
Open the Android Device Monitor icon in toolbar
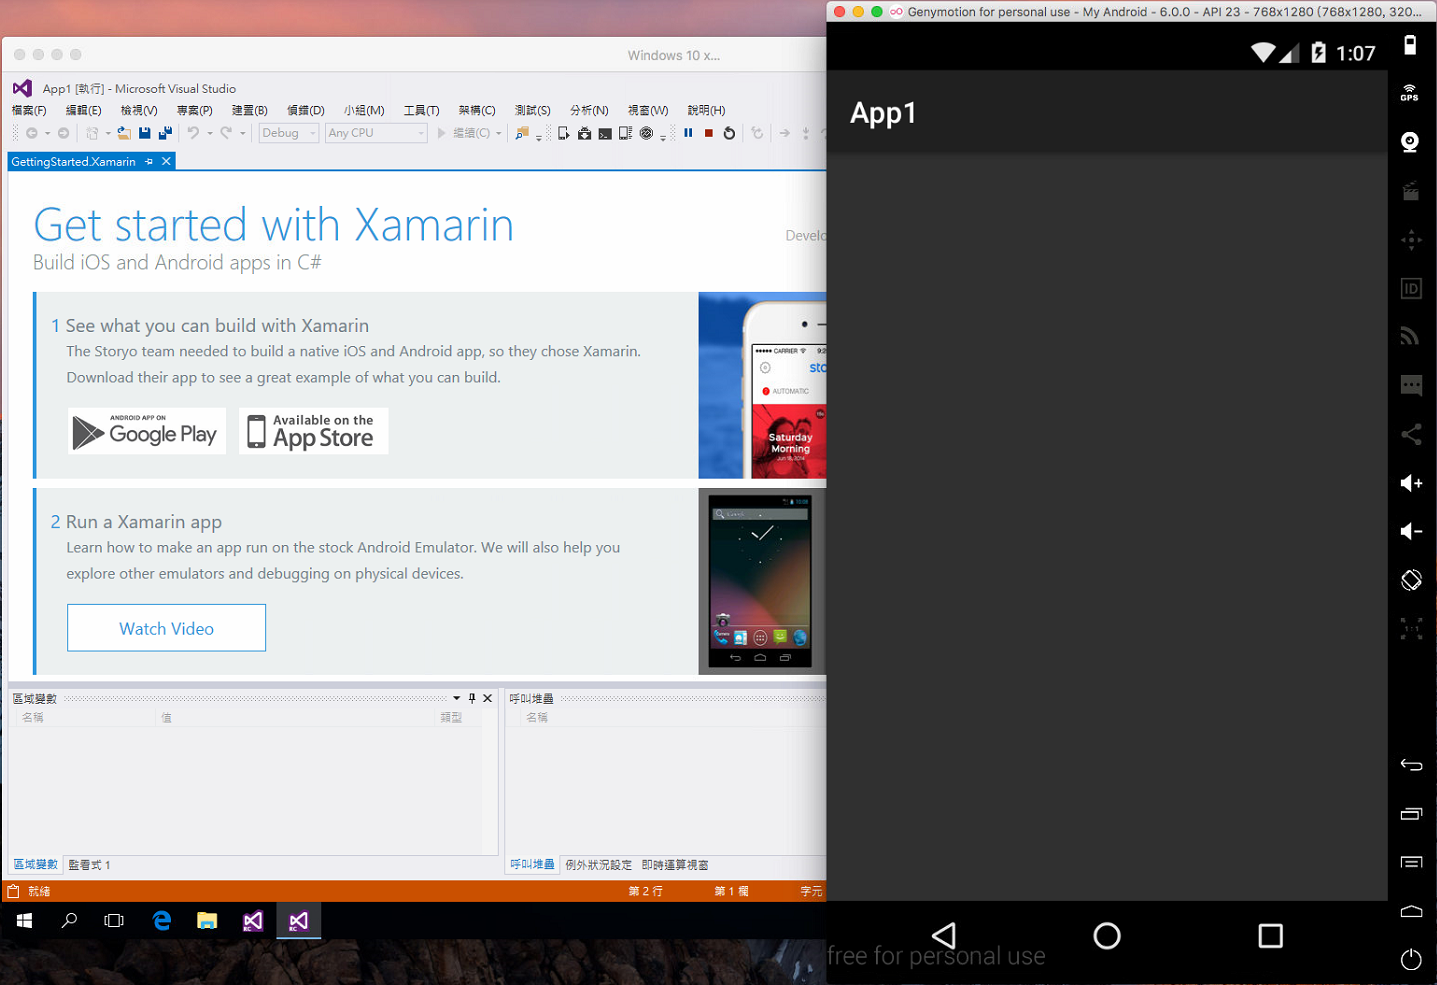click(584, 133)
